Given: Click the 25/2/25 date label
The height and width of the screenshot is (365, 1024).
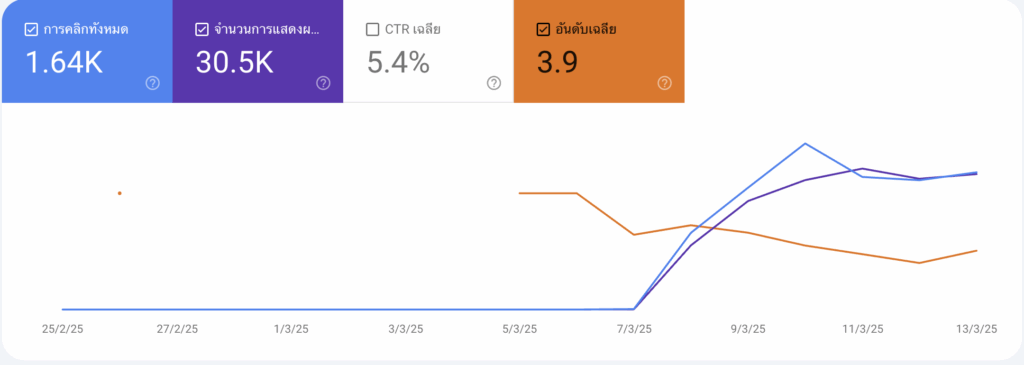Looking at the screenshot, I should coord(63,329).
